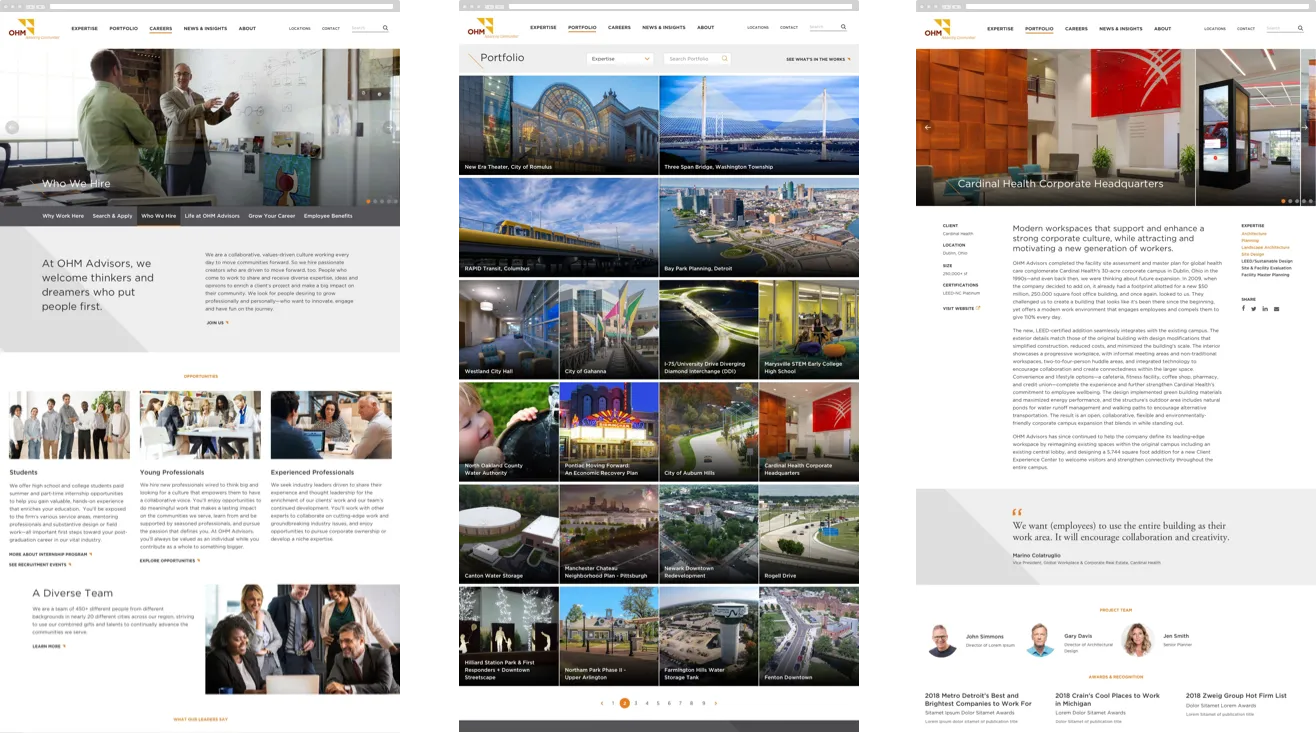
Task: Open the See Recruitment Events link
Action: point(40,565)
